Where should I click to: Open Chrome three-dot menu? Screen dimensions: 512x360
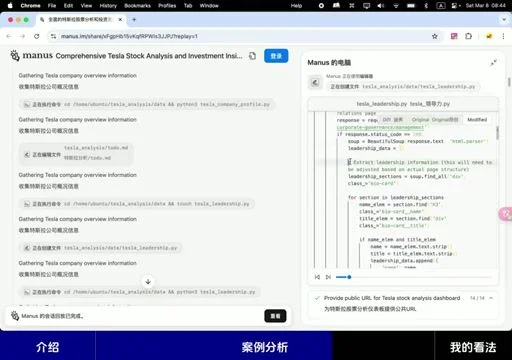pyautogui.click(x=503, y=36)
